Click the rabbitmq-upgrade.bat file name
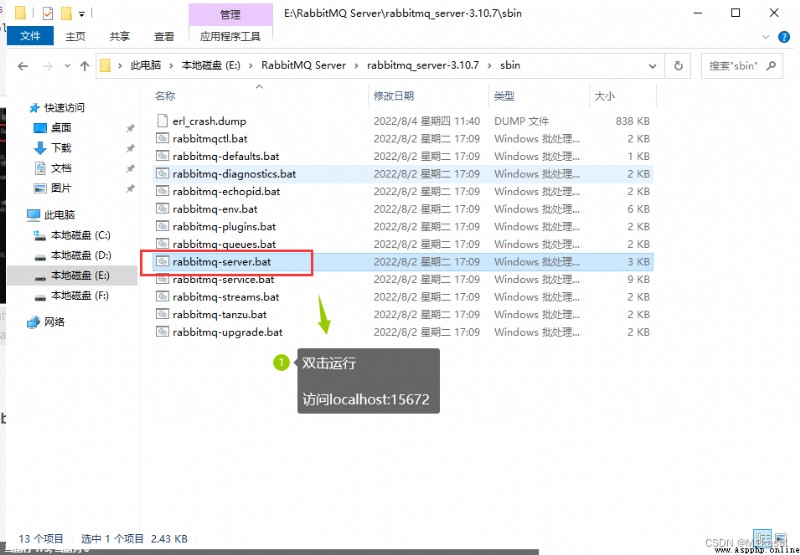800x555 pixels. click(228, 332)
